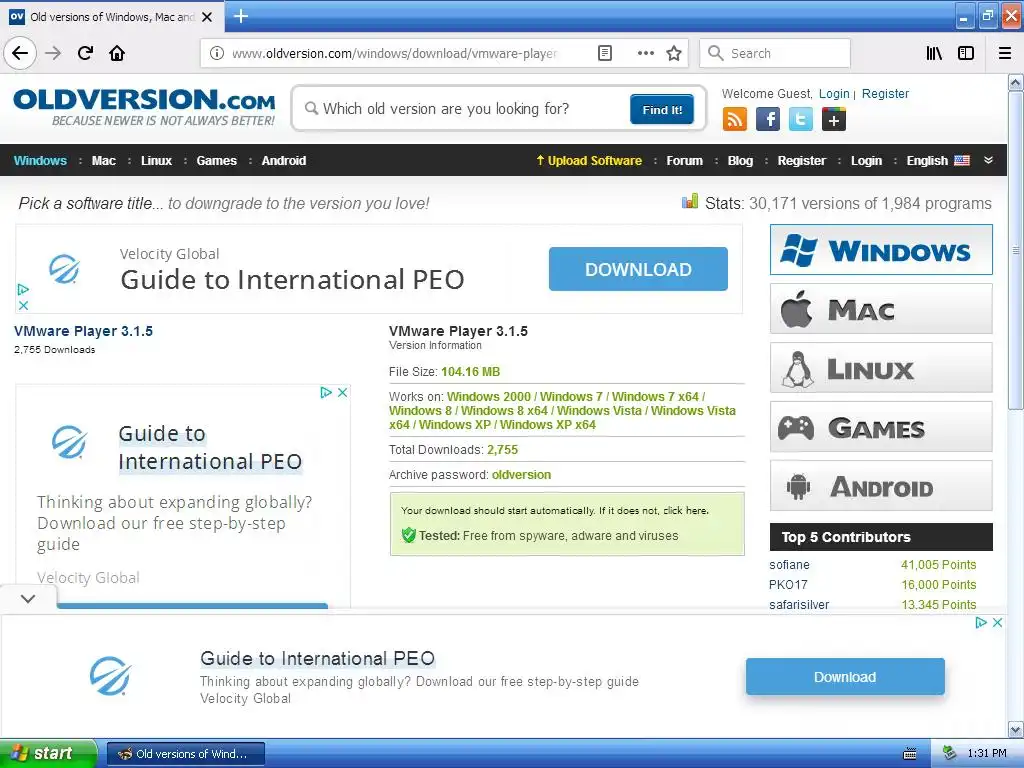Image resolution: width=1024 pixels, height=768 pixels.
Task: Open a new tab with plus button
Action: (x=240, y=16)
